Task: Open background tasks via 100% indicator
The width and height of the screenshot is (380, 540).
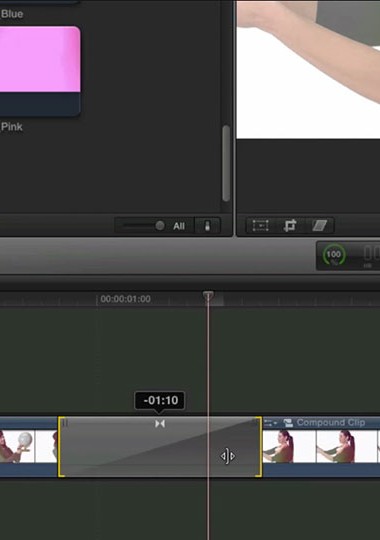Action: click(x=333, y=255)
